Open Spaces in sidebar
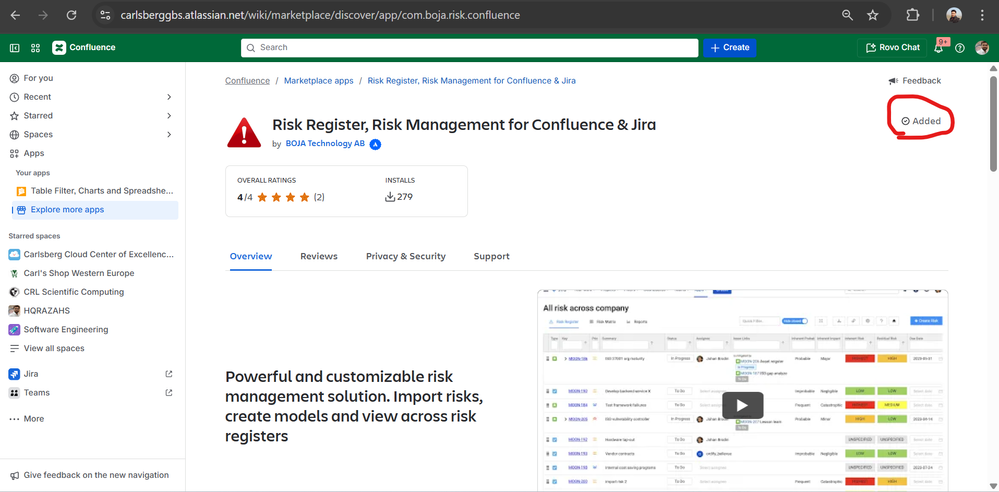This screenshot has width=999, height=492. (x=93, y=134)
